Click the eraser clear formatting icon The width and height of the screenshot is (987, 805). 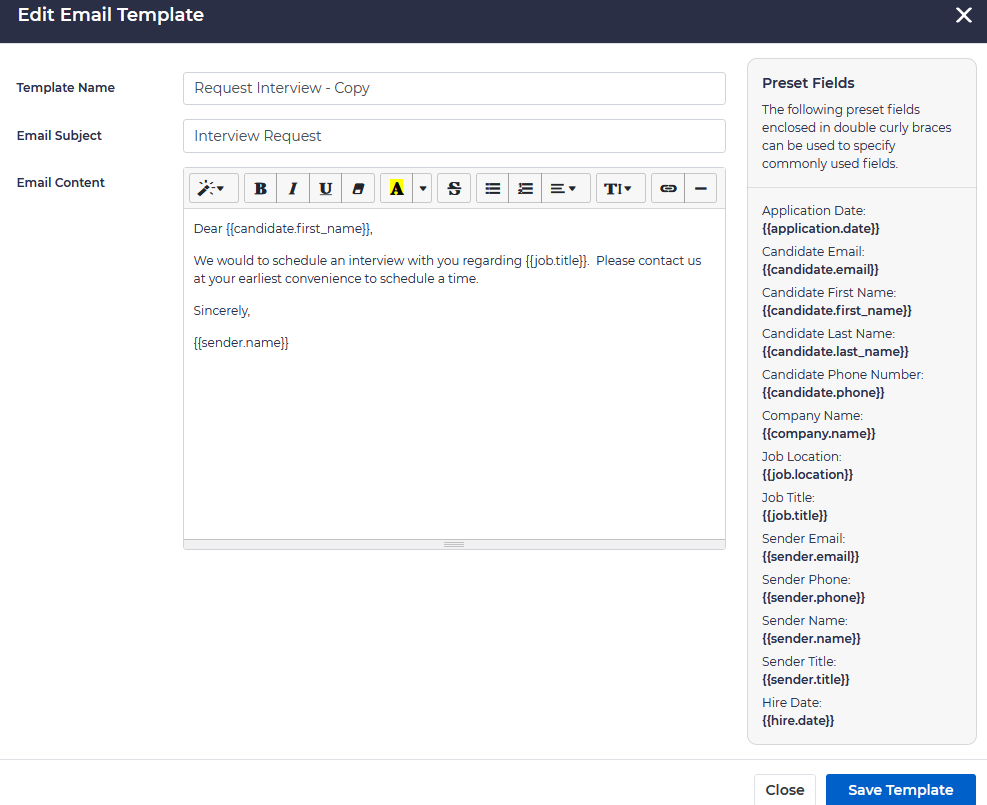358,188
